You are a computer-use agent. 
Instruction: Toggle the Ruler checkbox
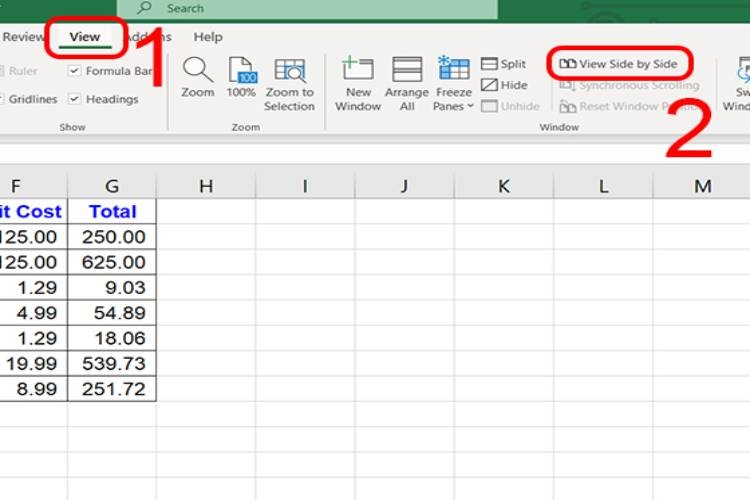tap(1, 71)
